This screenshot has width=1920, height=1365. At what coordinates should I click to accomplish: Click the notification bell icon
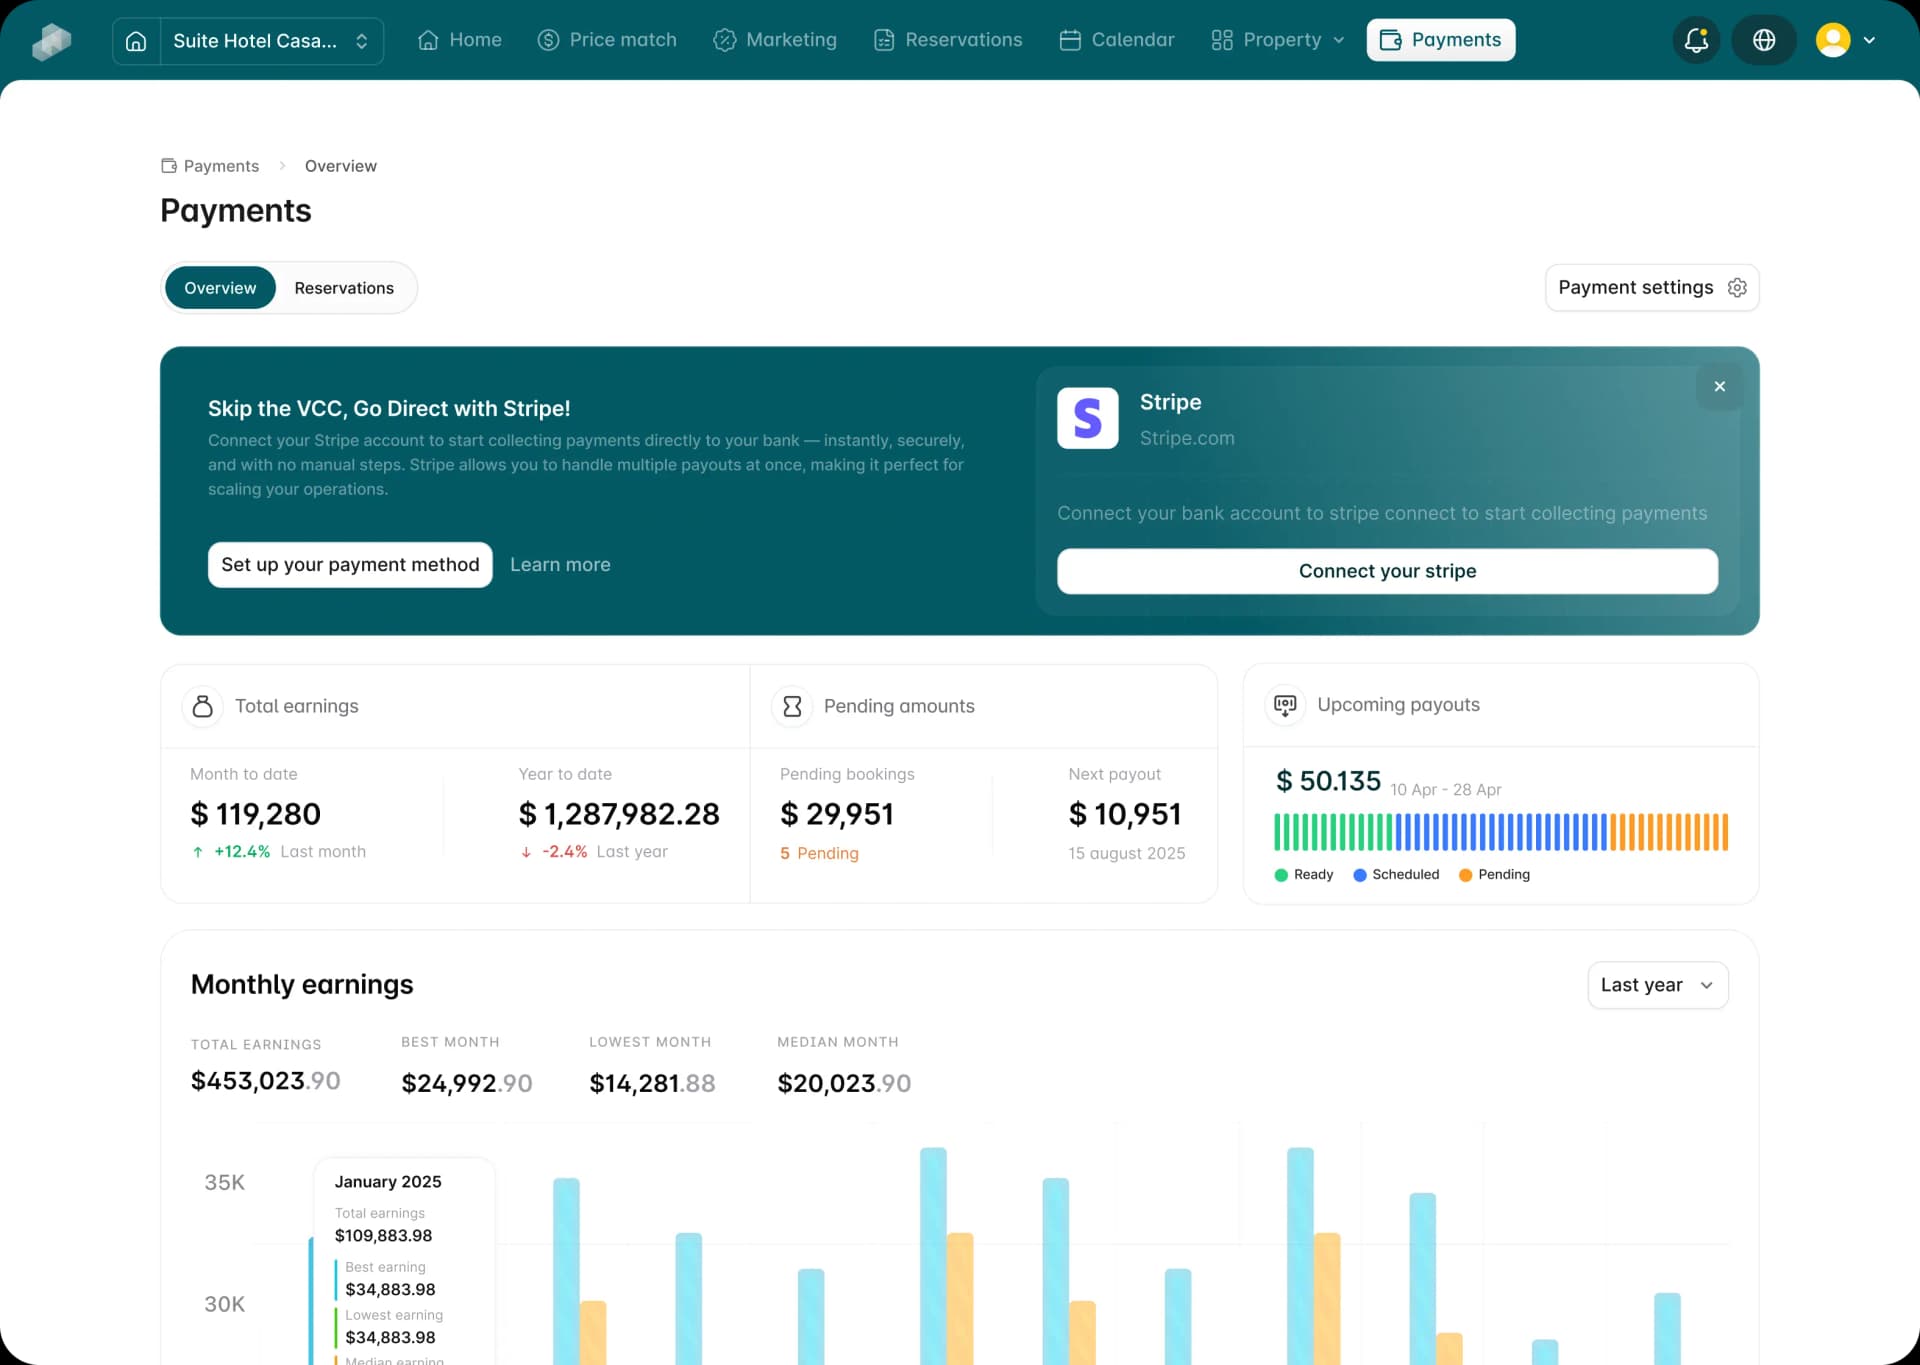1696,40
